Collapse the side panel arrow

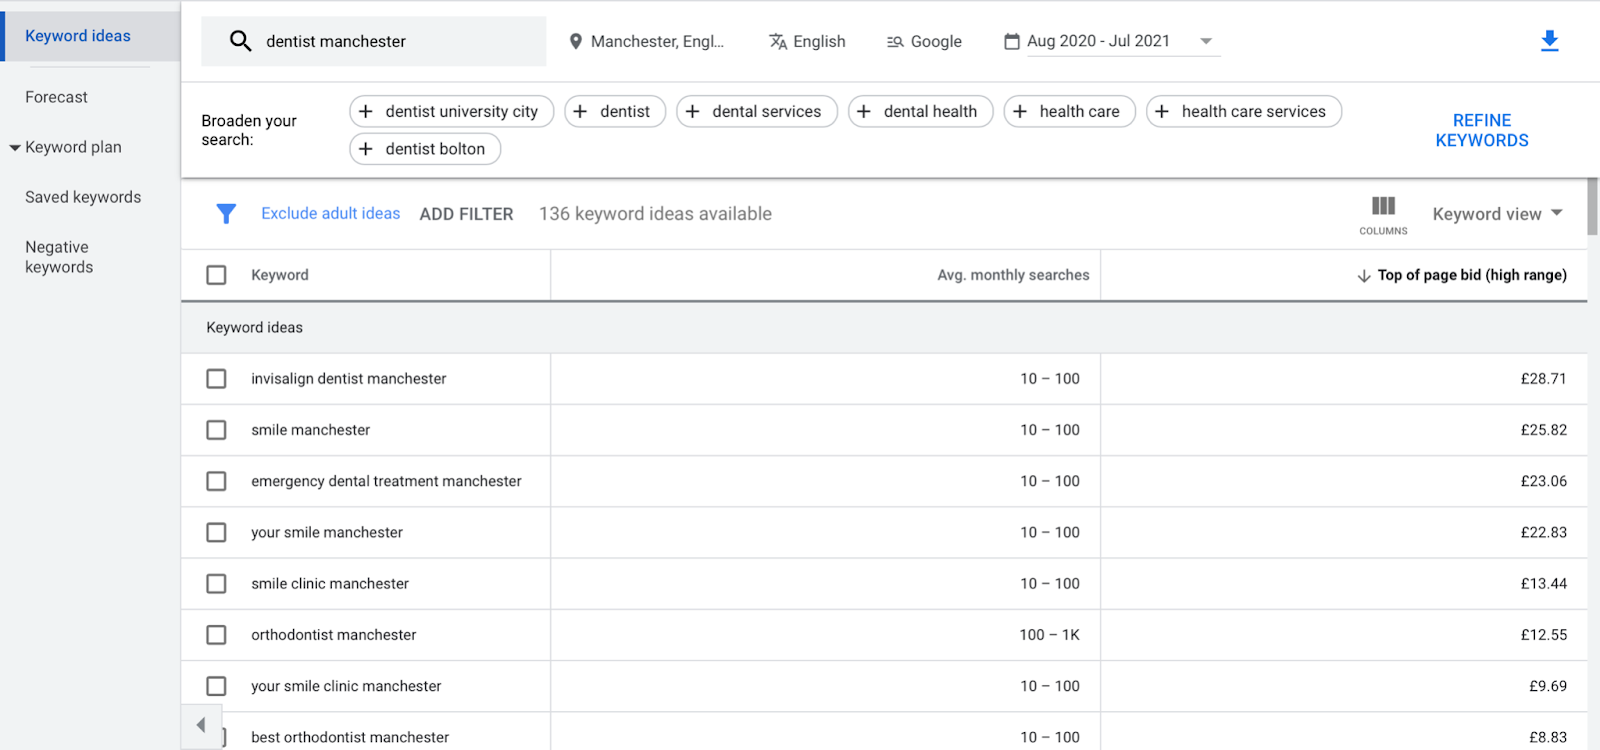click(201, 725)
